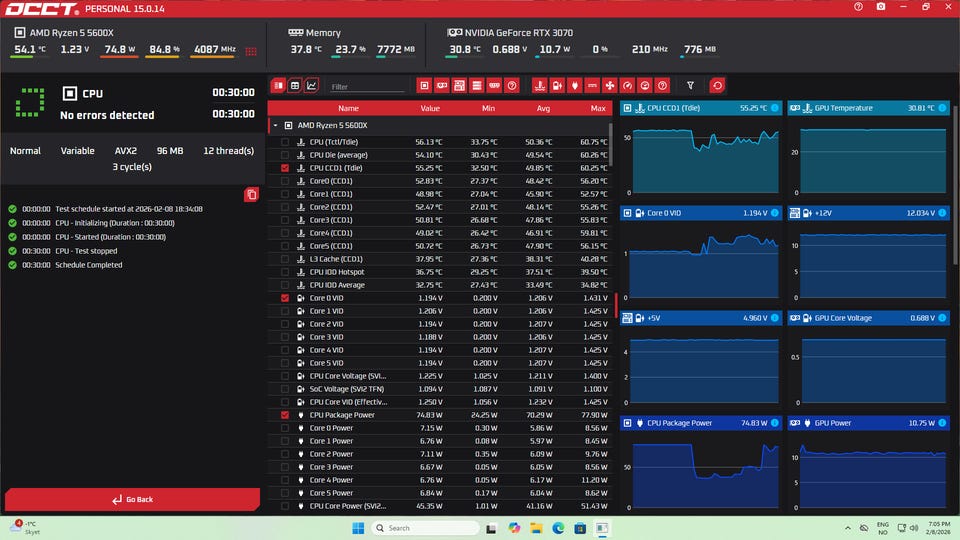Collapse the AMD Ryzen 5 5600X sensor group

pyautogui.click(x=276, y=126)
